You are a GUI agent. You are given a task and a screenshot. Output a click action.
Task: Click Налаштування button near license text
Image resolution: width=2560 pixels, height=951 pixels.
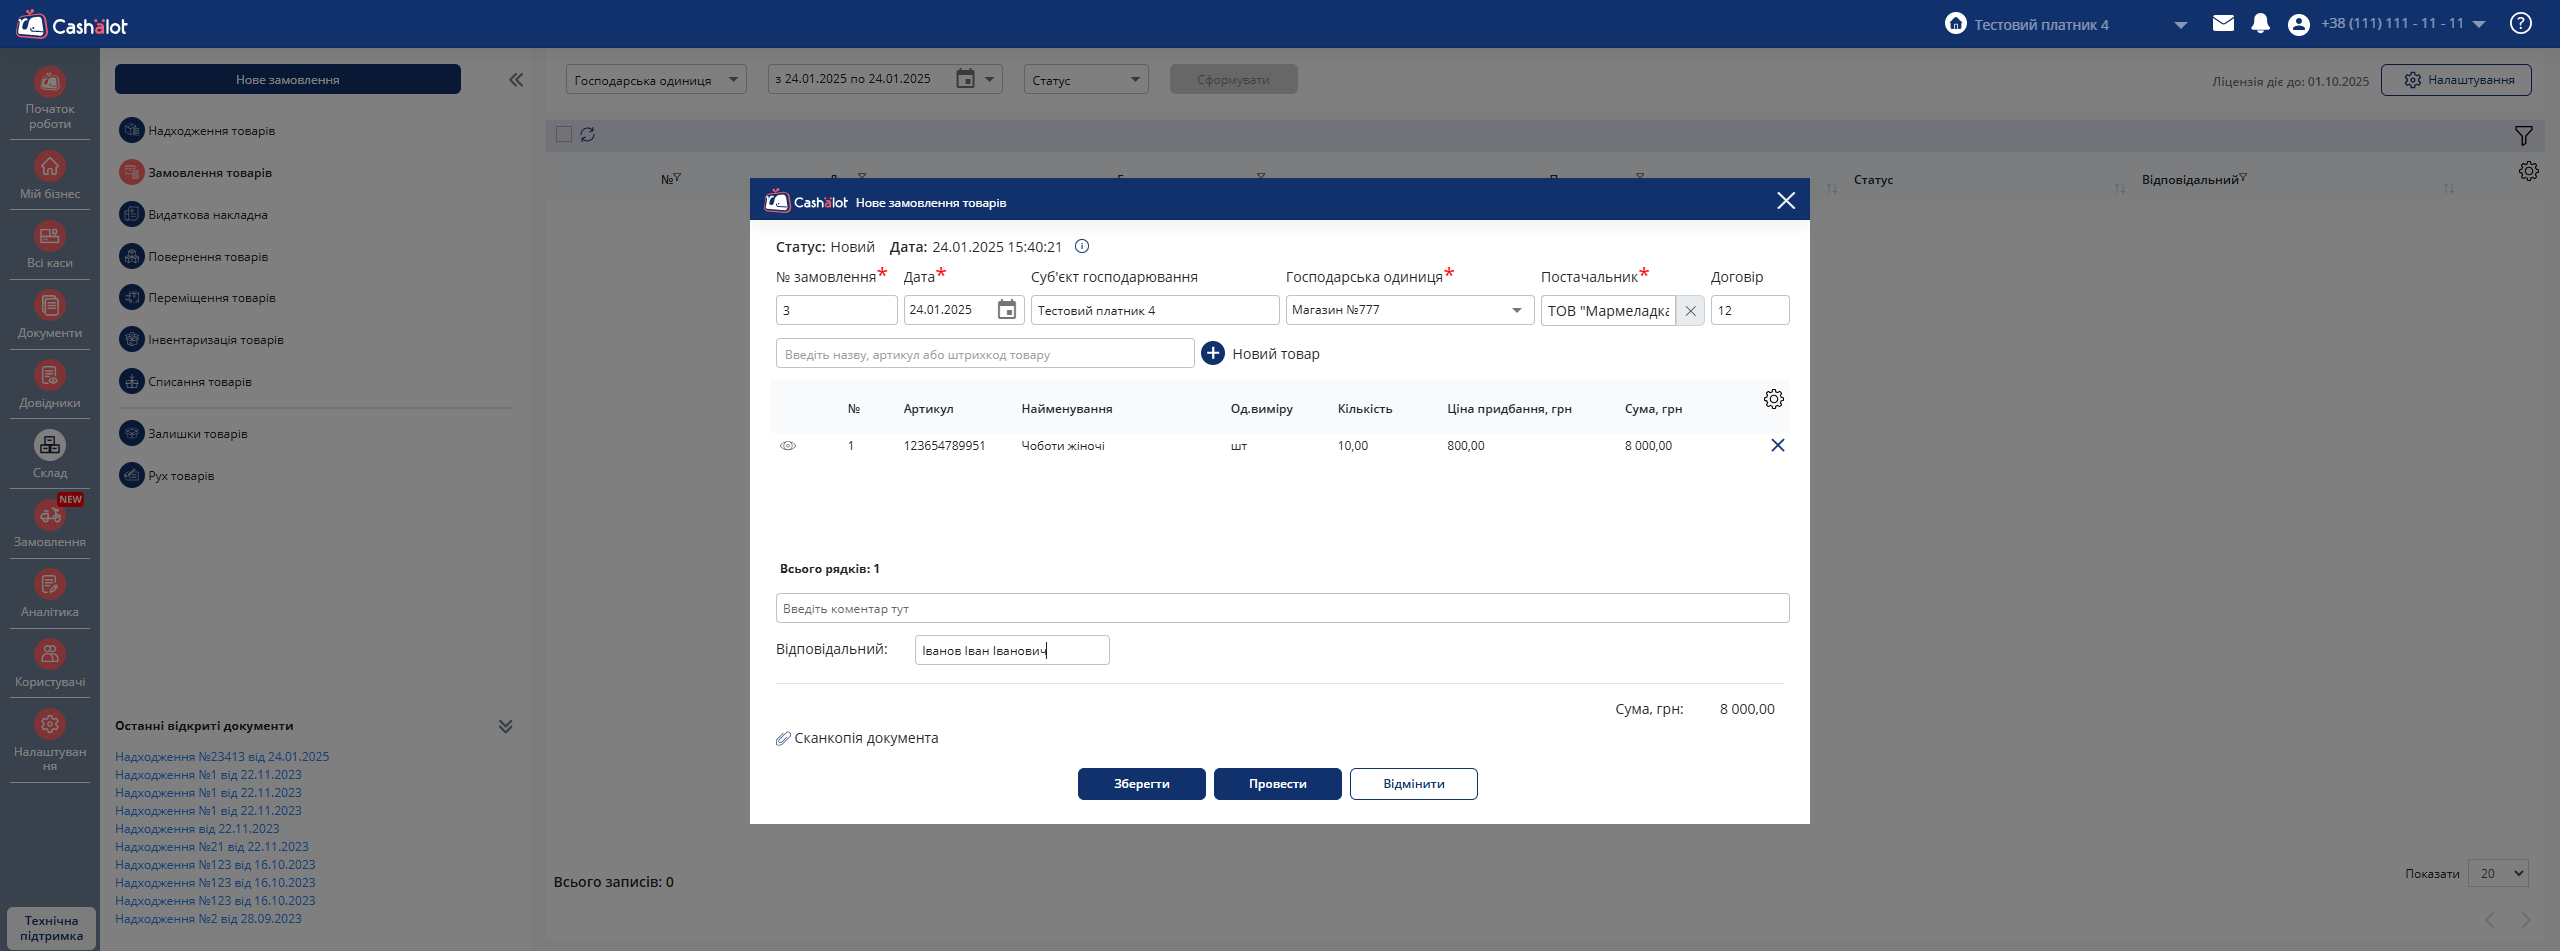tap(2457, 80)
